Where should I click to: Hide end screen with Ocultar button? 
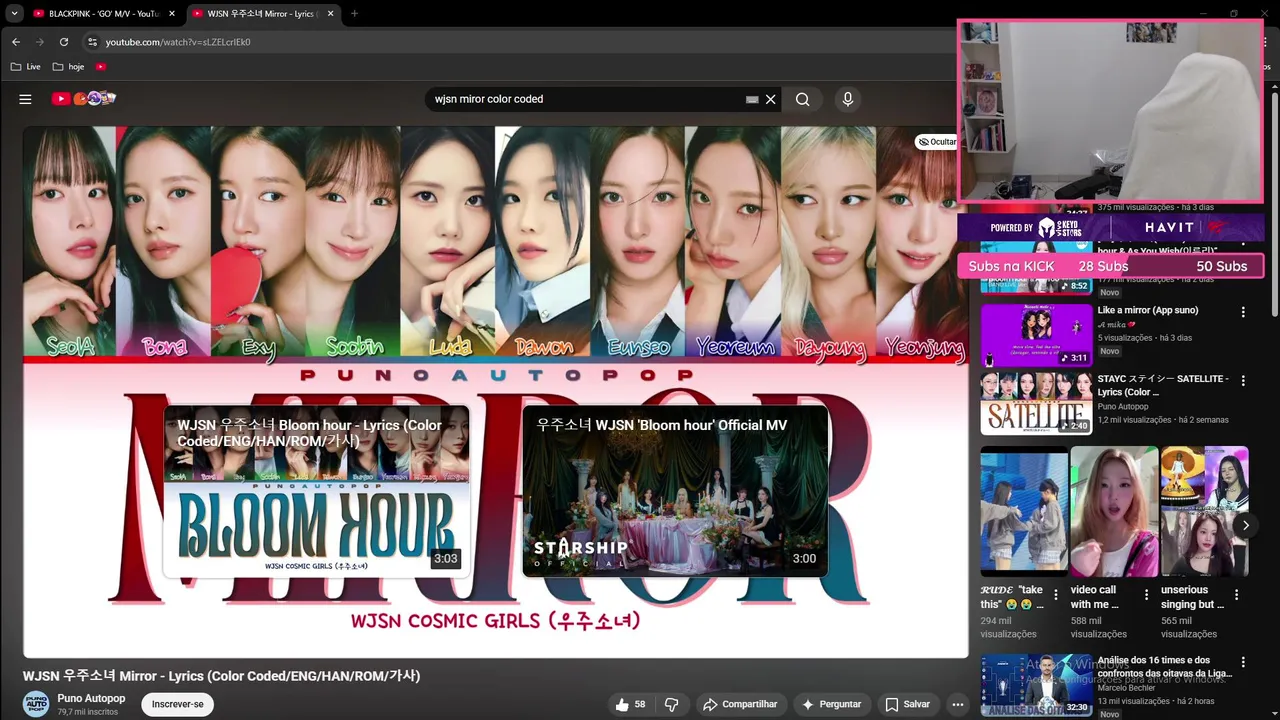pyautogui.click(x=937, y=142)
